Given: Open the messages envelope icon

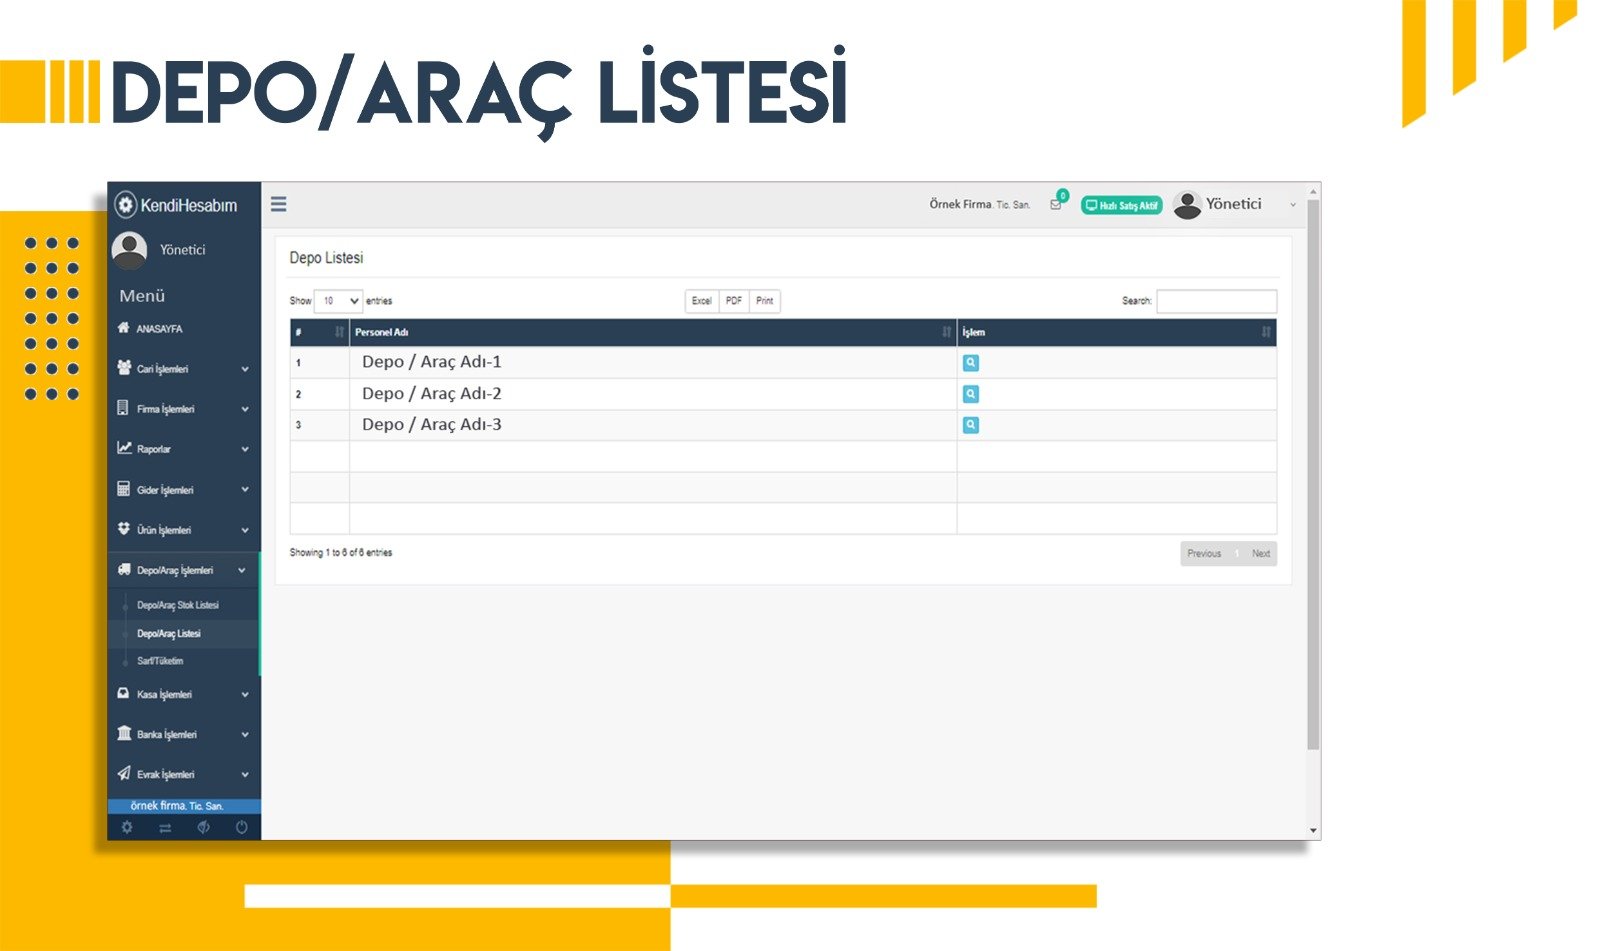Looking at the screenshot, I should [x=1056, y=204].
